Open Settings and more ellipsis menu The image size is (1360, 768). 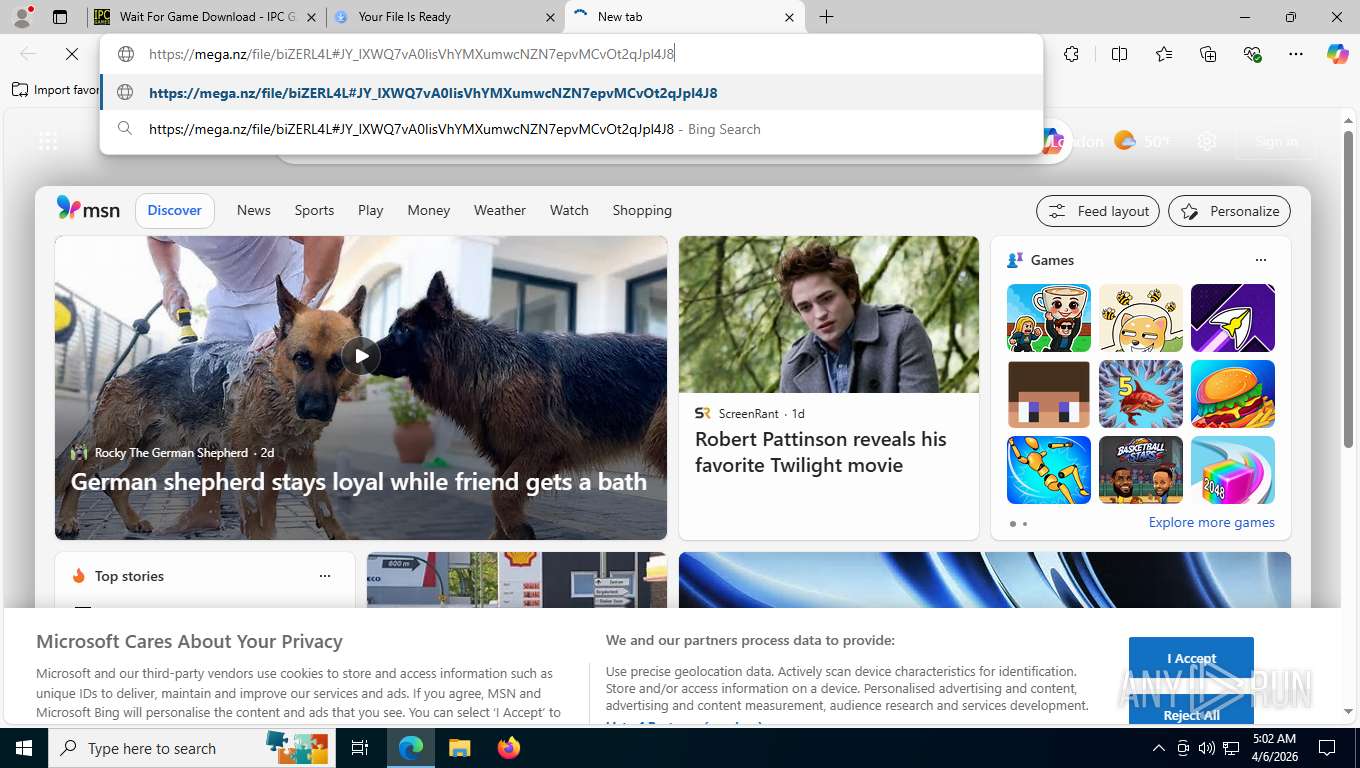1296,54
